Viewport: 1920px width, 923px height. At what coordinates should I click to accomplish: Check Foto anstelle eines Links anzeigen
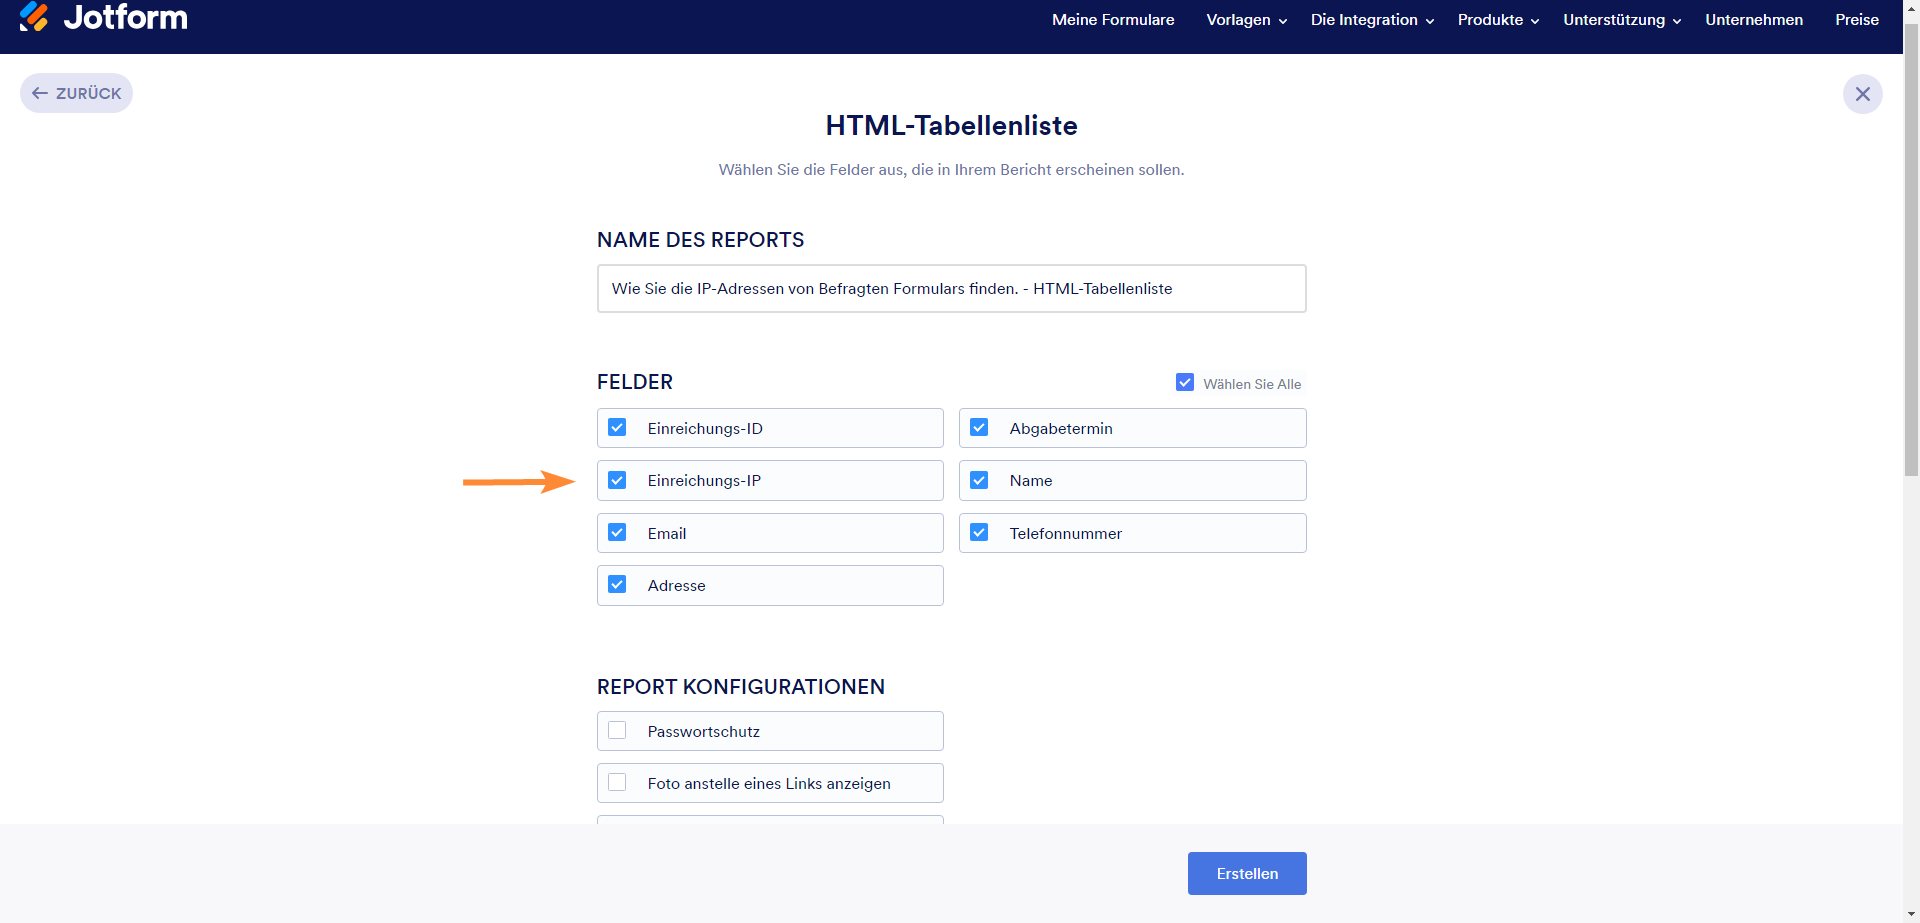[x=618, y=783]
